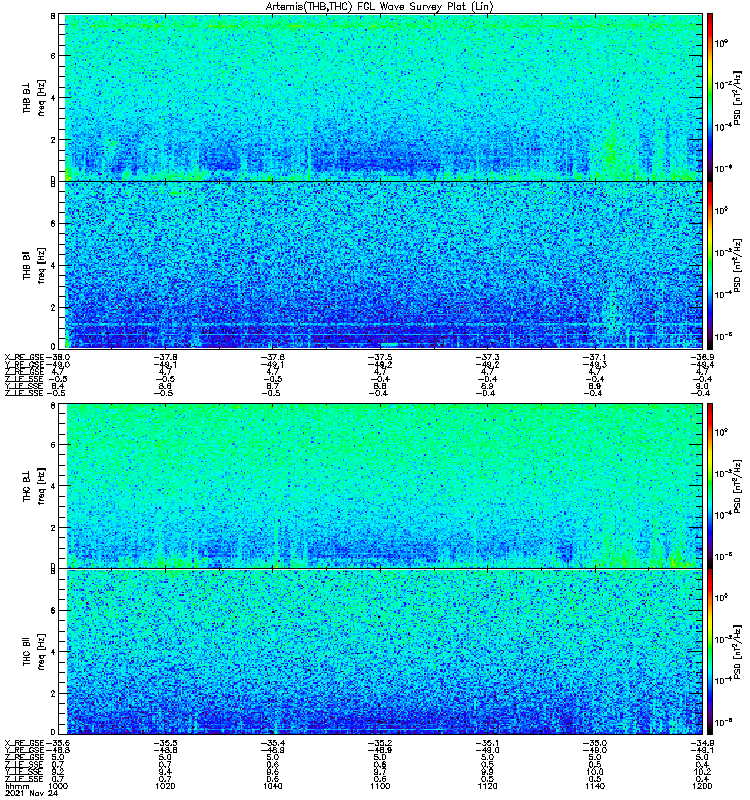Click the PSD color bar beside THC B-perpendicular panel
750x800 pixels.
[710, 486]
